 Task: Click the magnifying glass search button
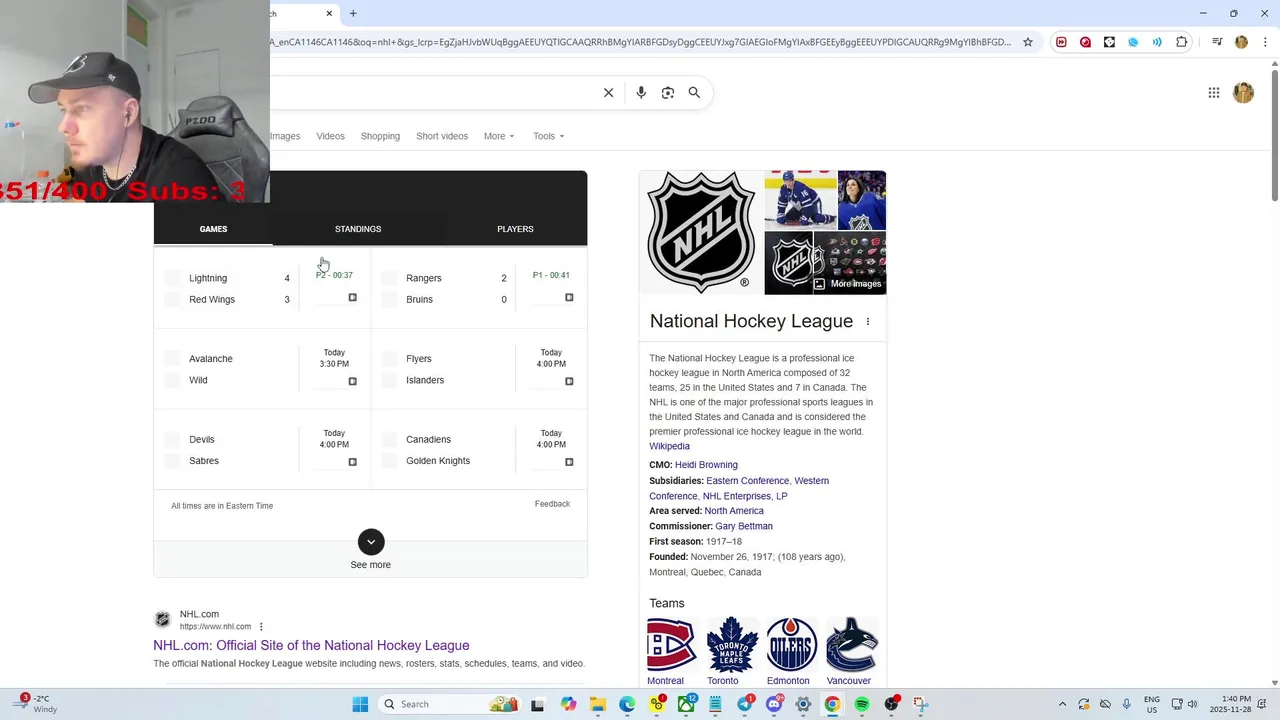694,92
